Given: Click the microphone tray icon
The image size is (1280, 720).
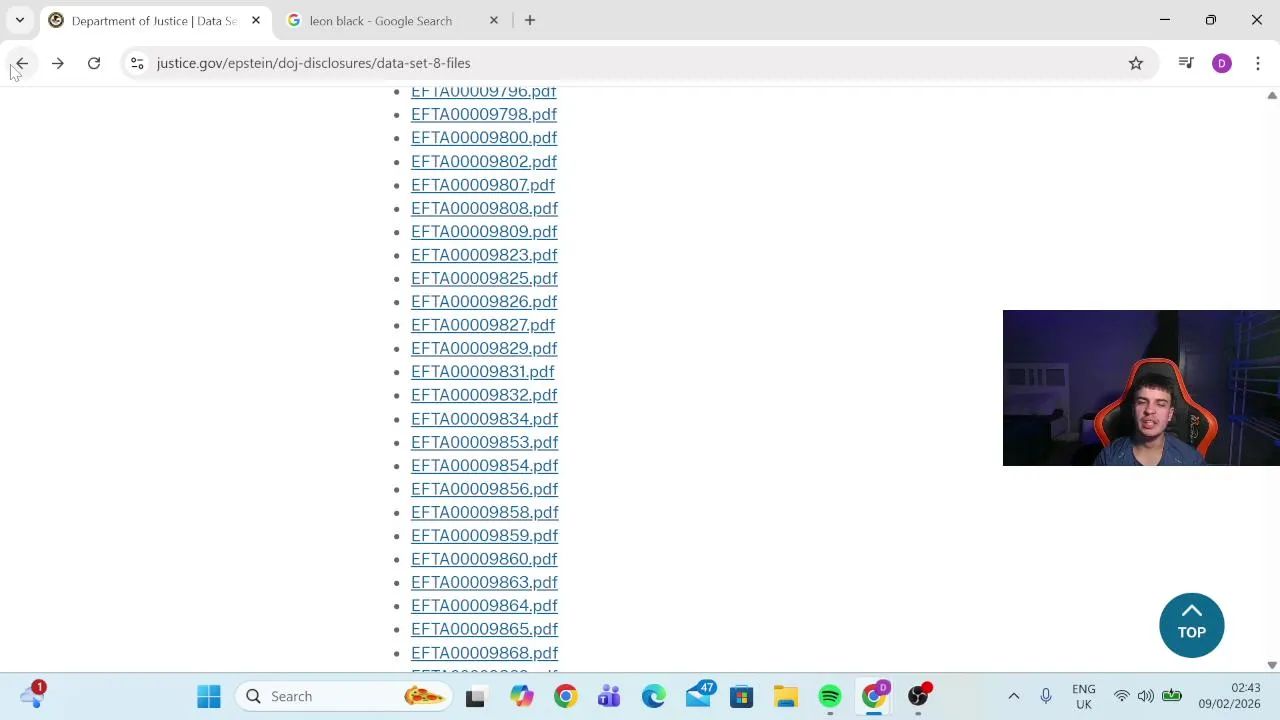Looking at the screenshot, I should (1046, 696).
